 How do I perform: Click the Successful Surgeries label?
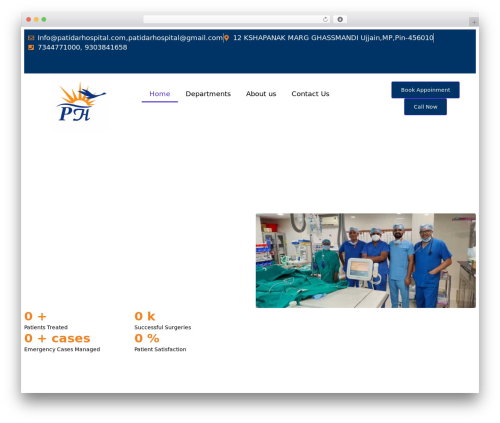[163, 327]
